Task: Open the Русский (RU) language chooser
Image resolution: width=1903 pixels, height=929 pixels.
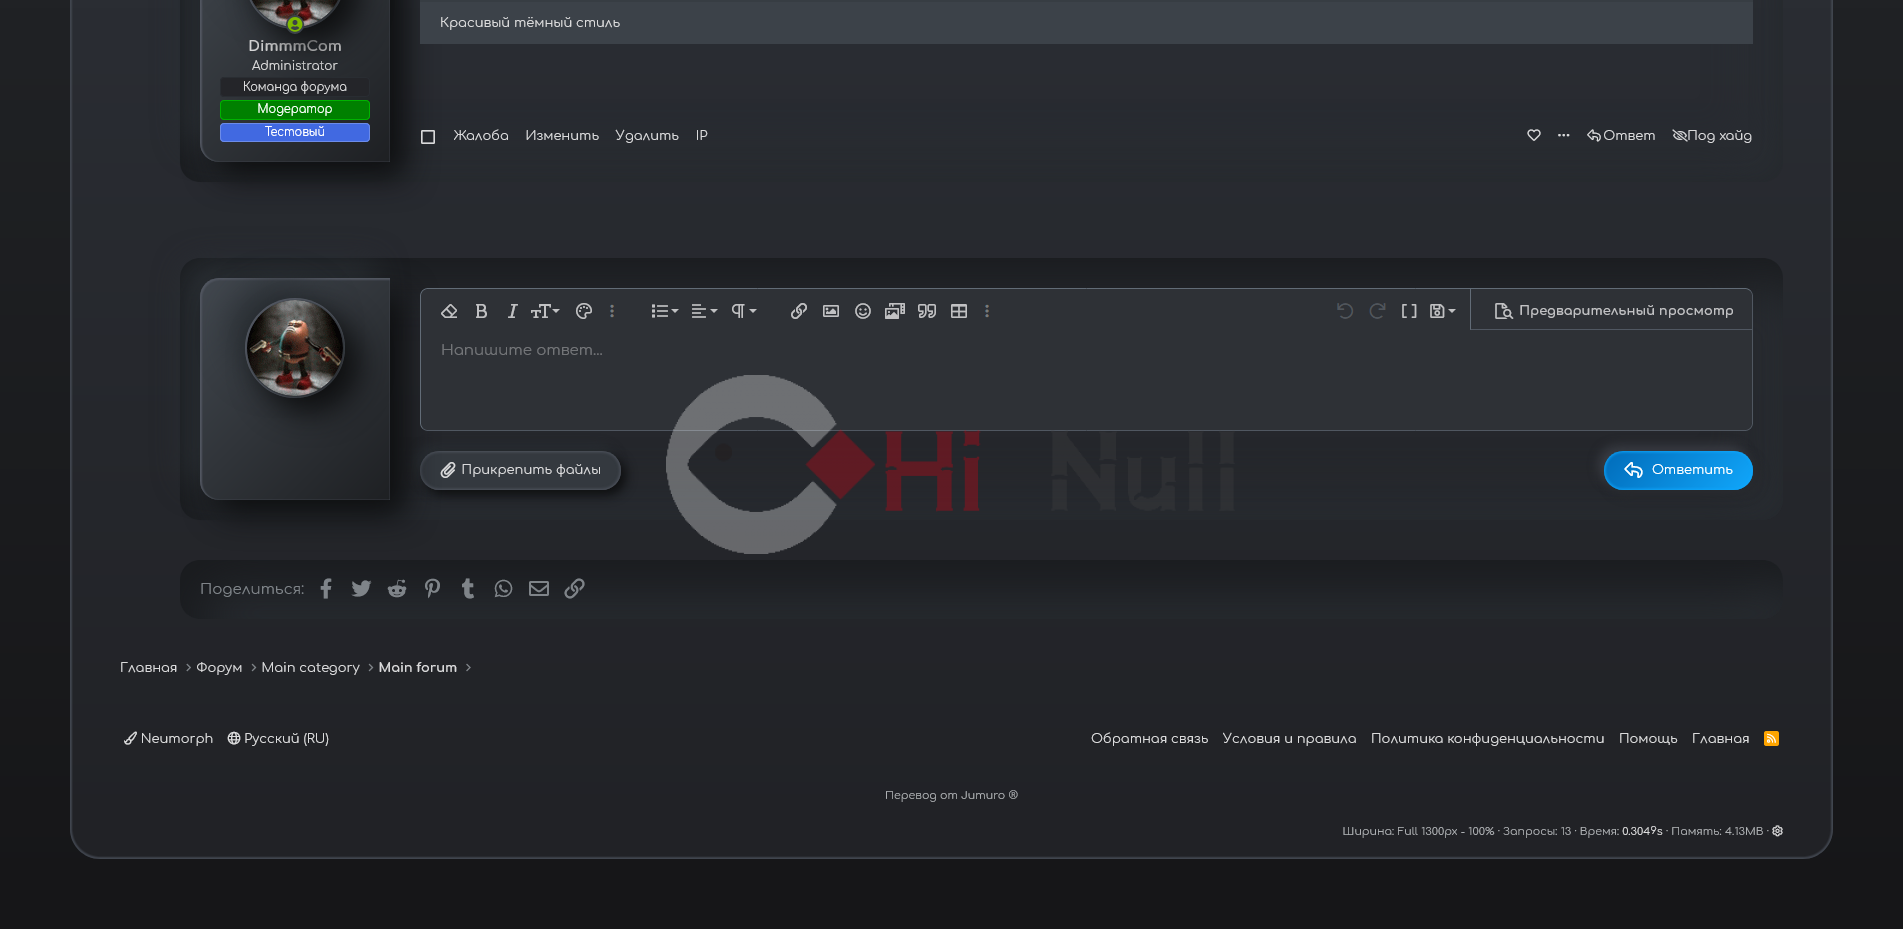Action: coord(278,739)
